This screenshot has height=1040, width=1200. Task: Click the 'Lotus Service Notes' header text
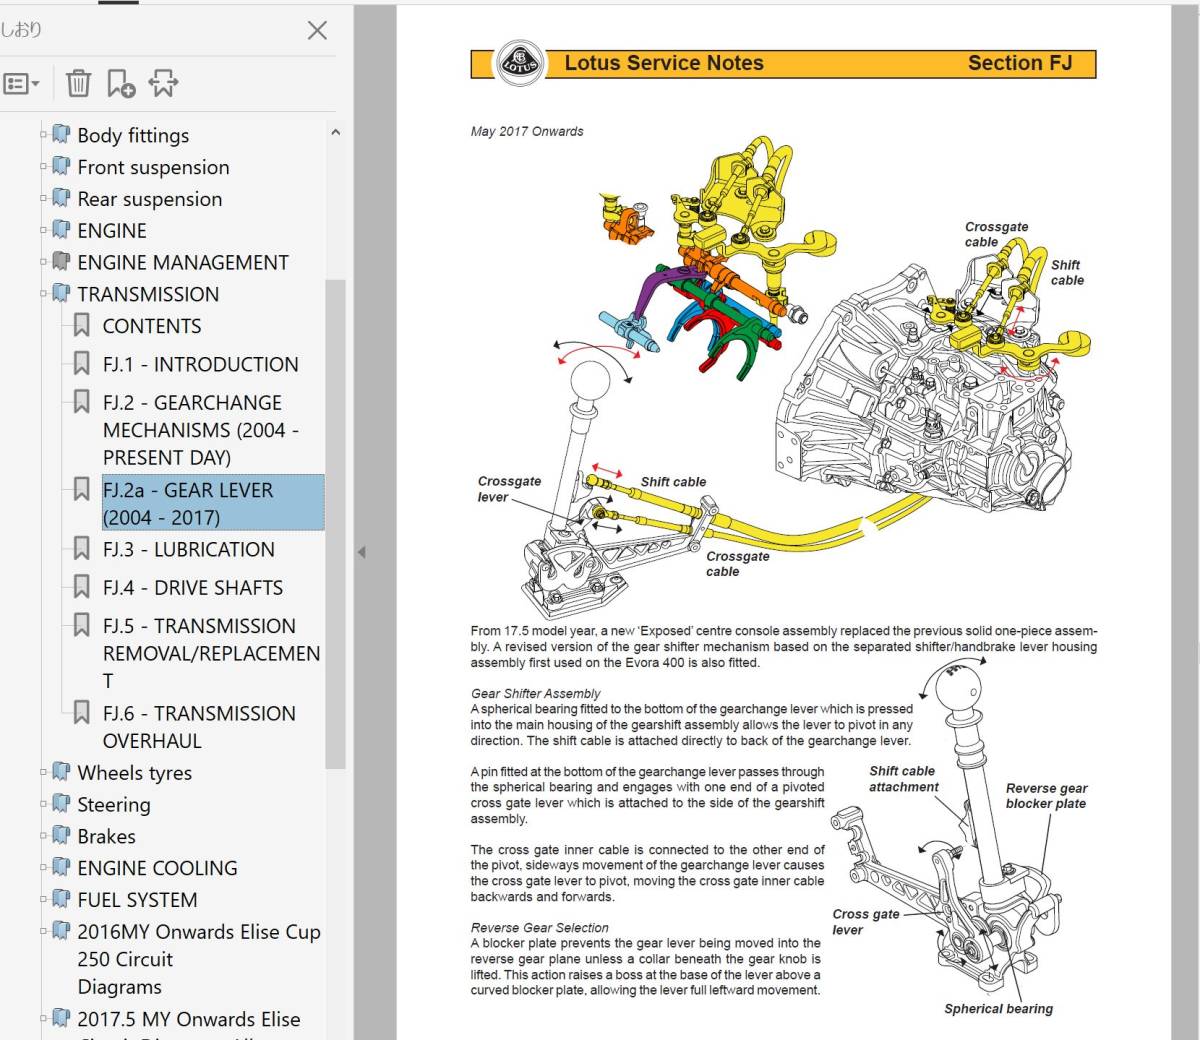click(x=664, y=63)
